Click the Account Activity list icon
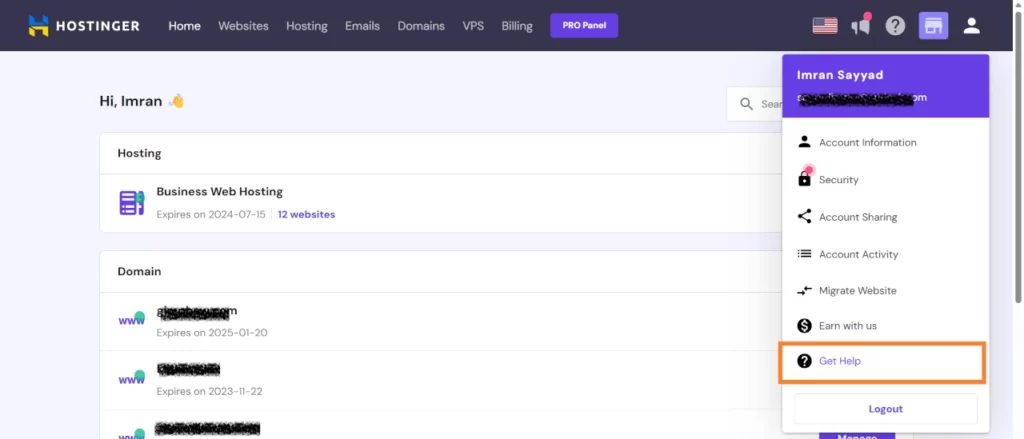This screenshot has height=439, width=1024. pyautogui.click(x=805, y=253)
